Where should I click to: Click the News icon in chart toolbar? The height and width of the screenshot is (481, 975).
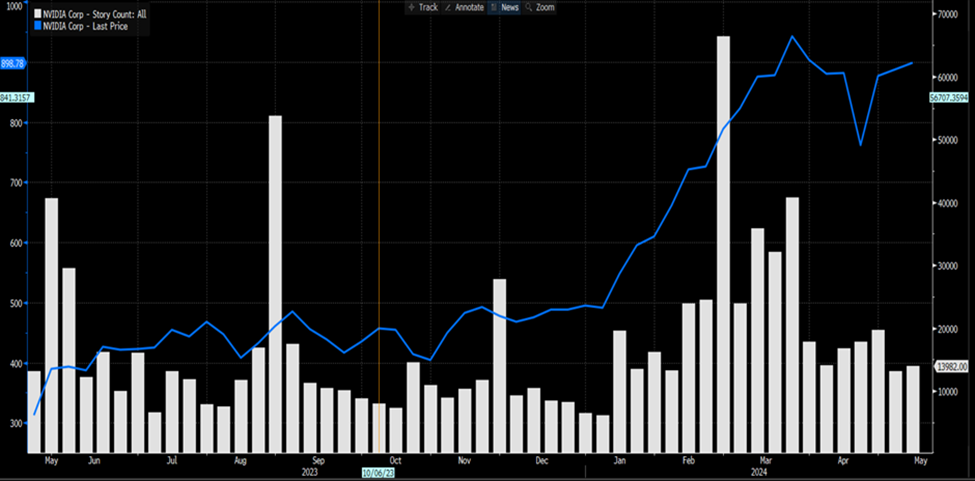493,7
